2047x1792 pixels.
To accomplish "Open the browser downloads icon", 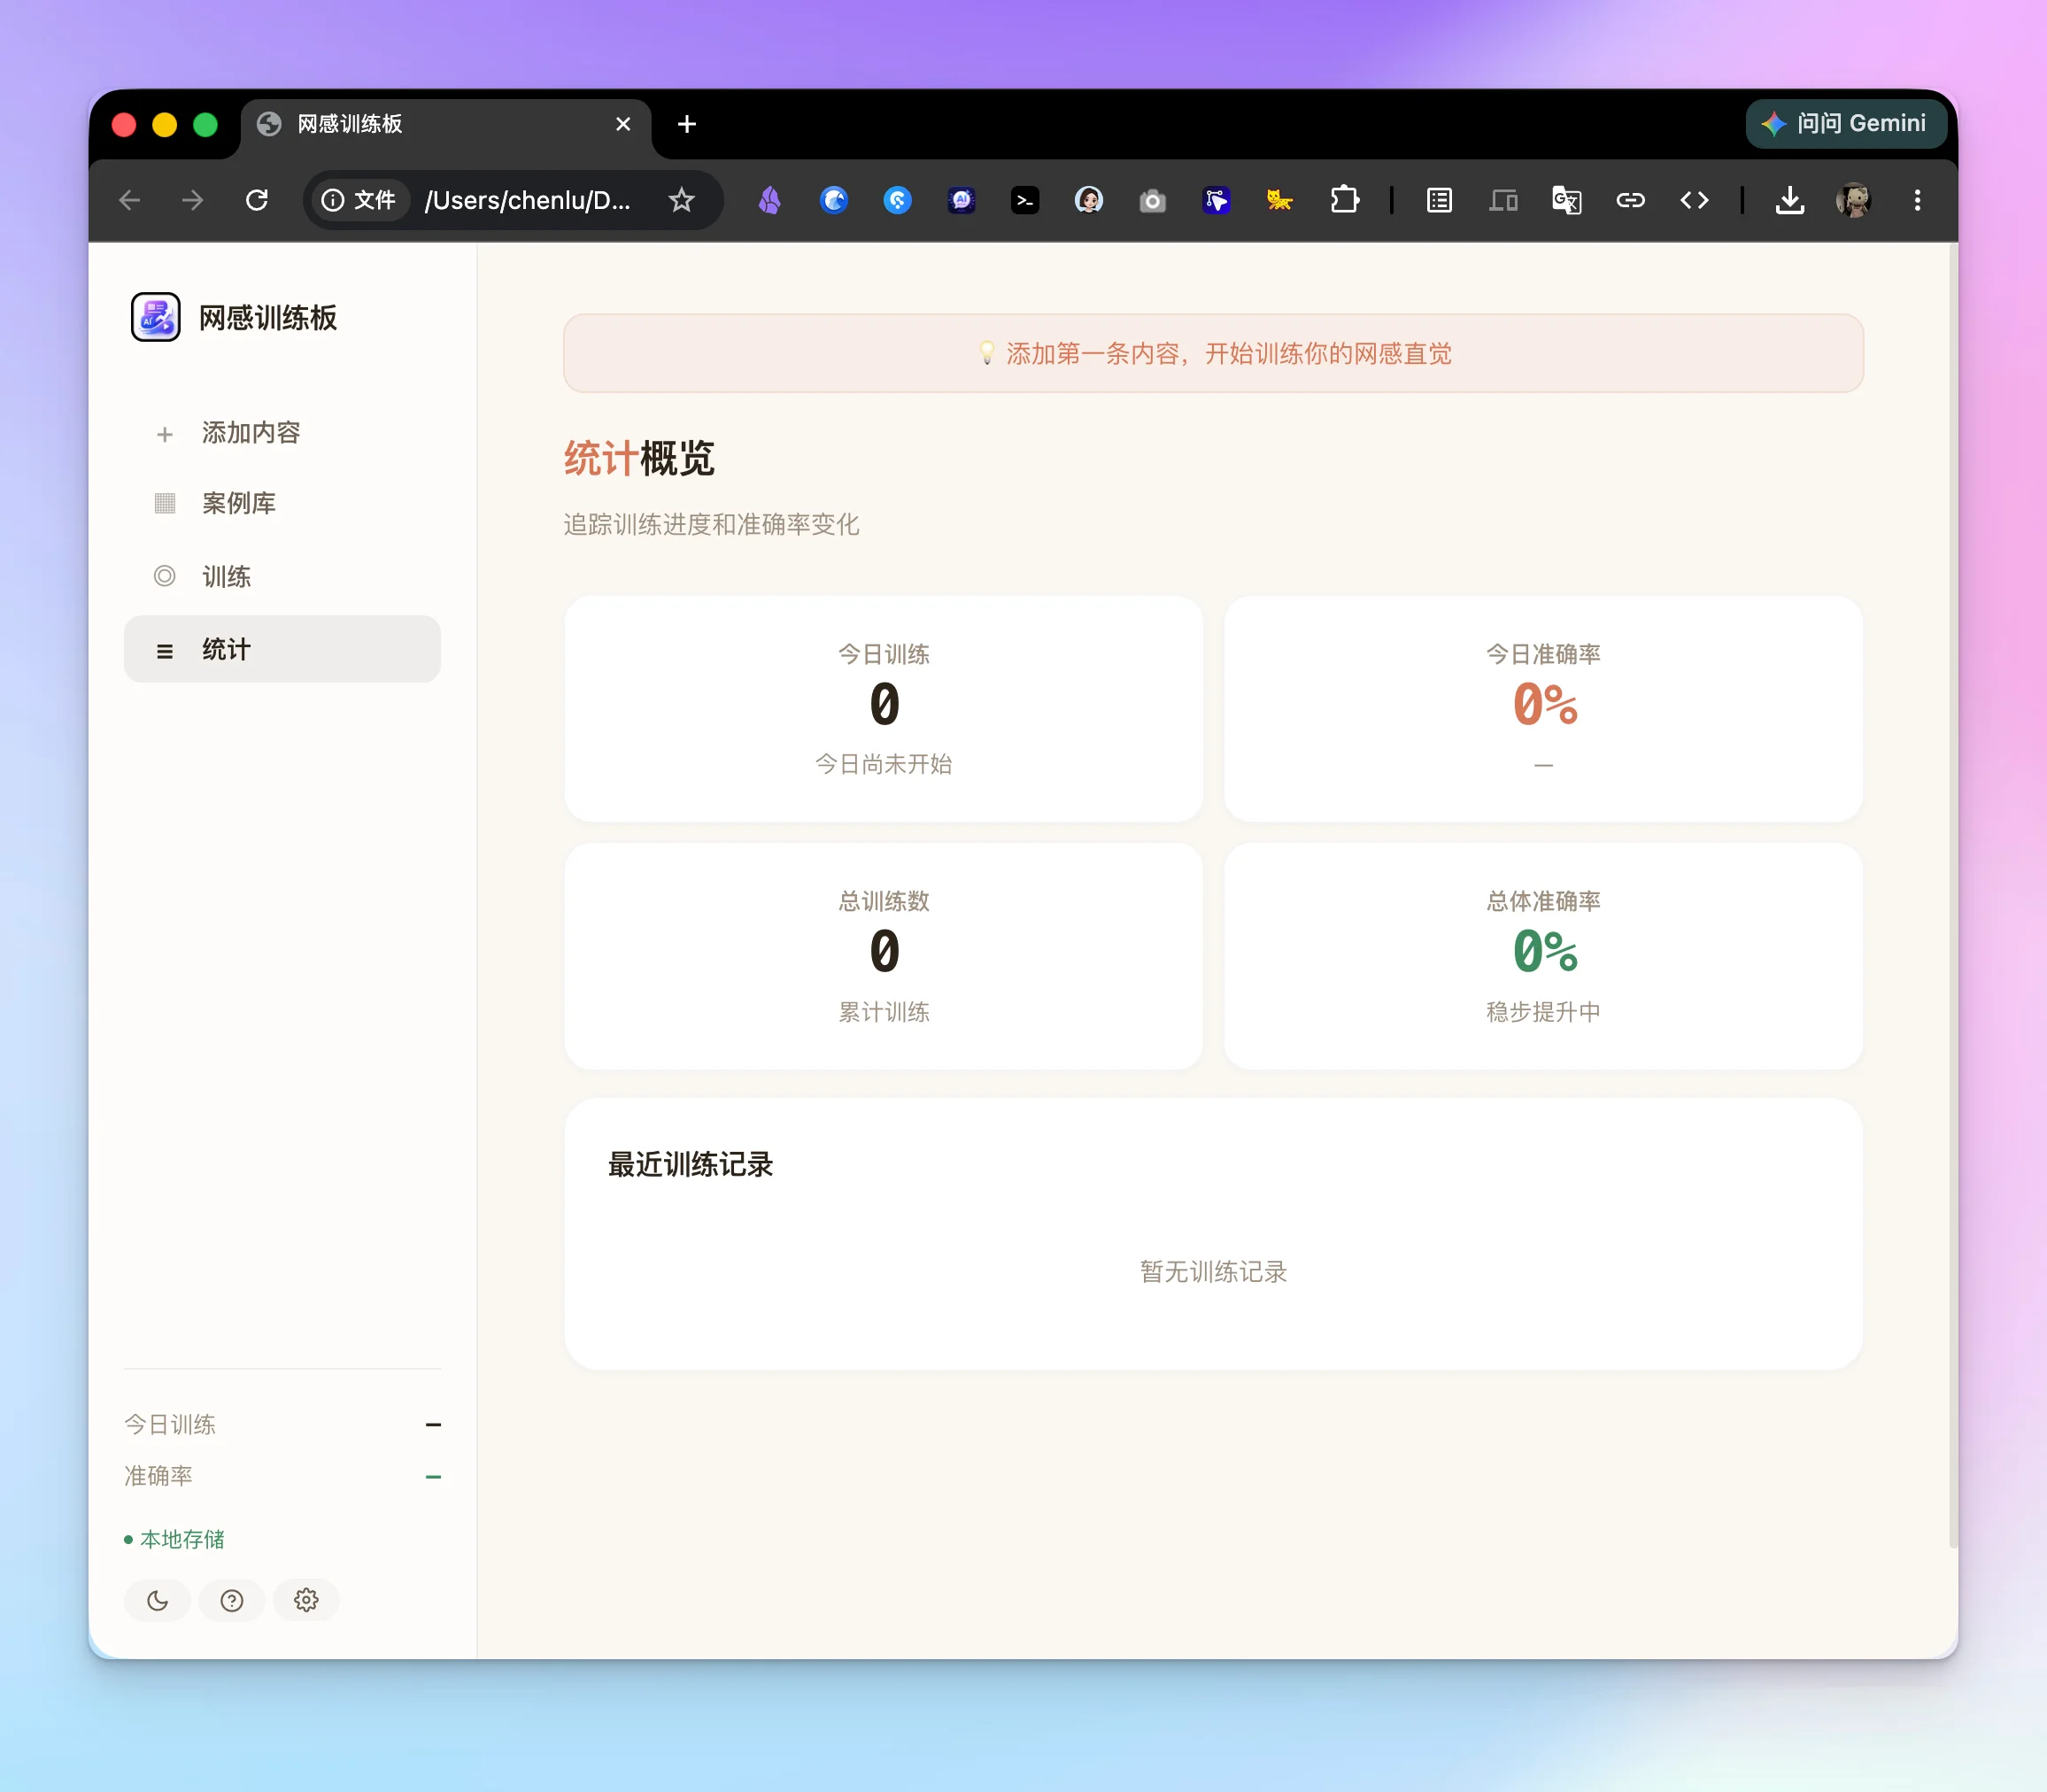I will click(1789, 200).
